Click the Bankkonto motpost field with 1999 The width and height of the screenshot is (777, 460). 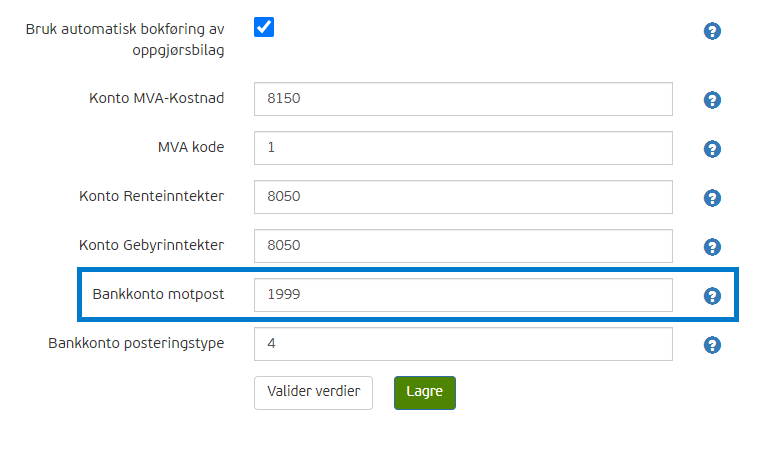point(463,295)
